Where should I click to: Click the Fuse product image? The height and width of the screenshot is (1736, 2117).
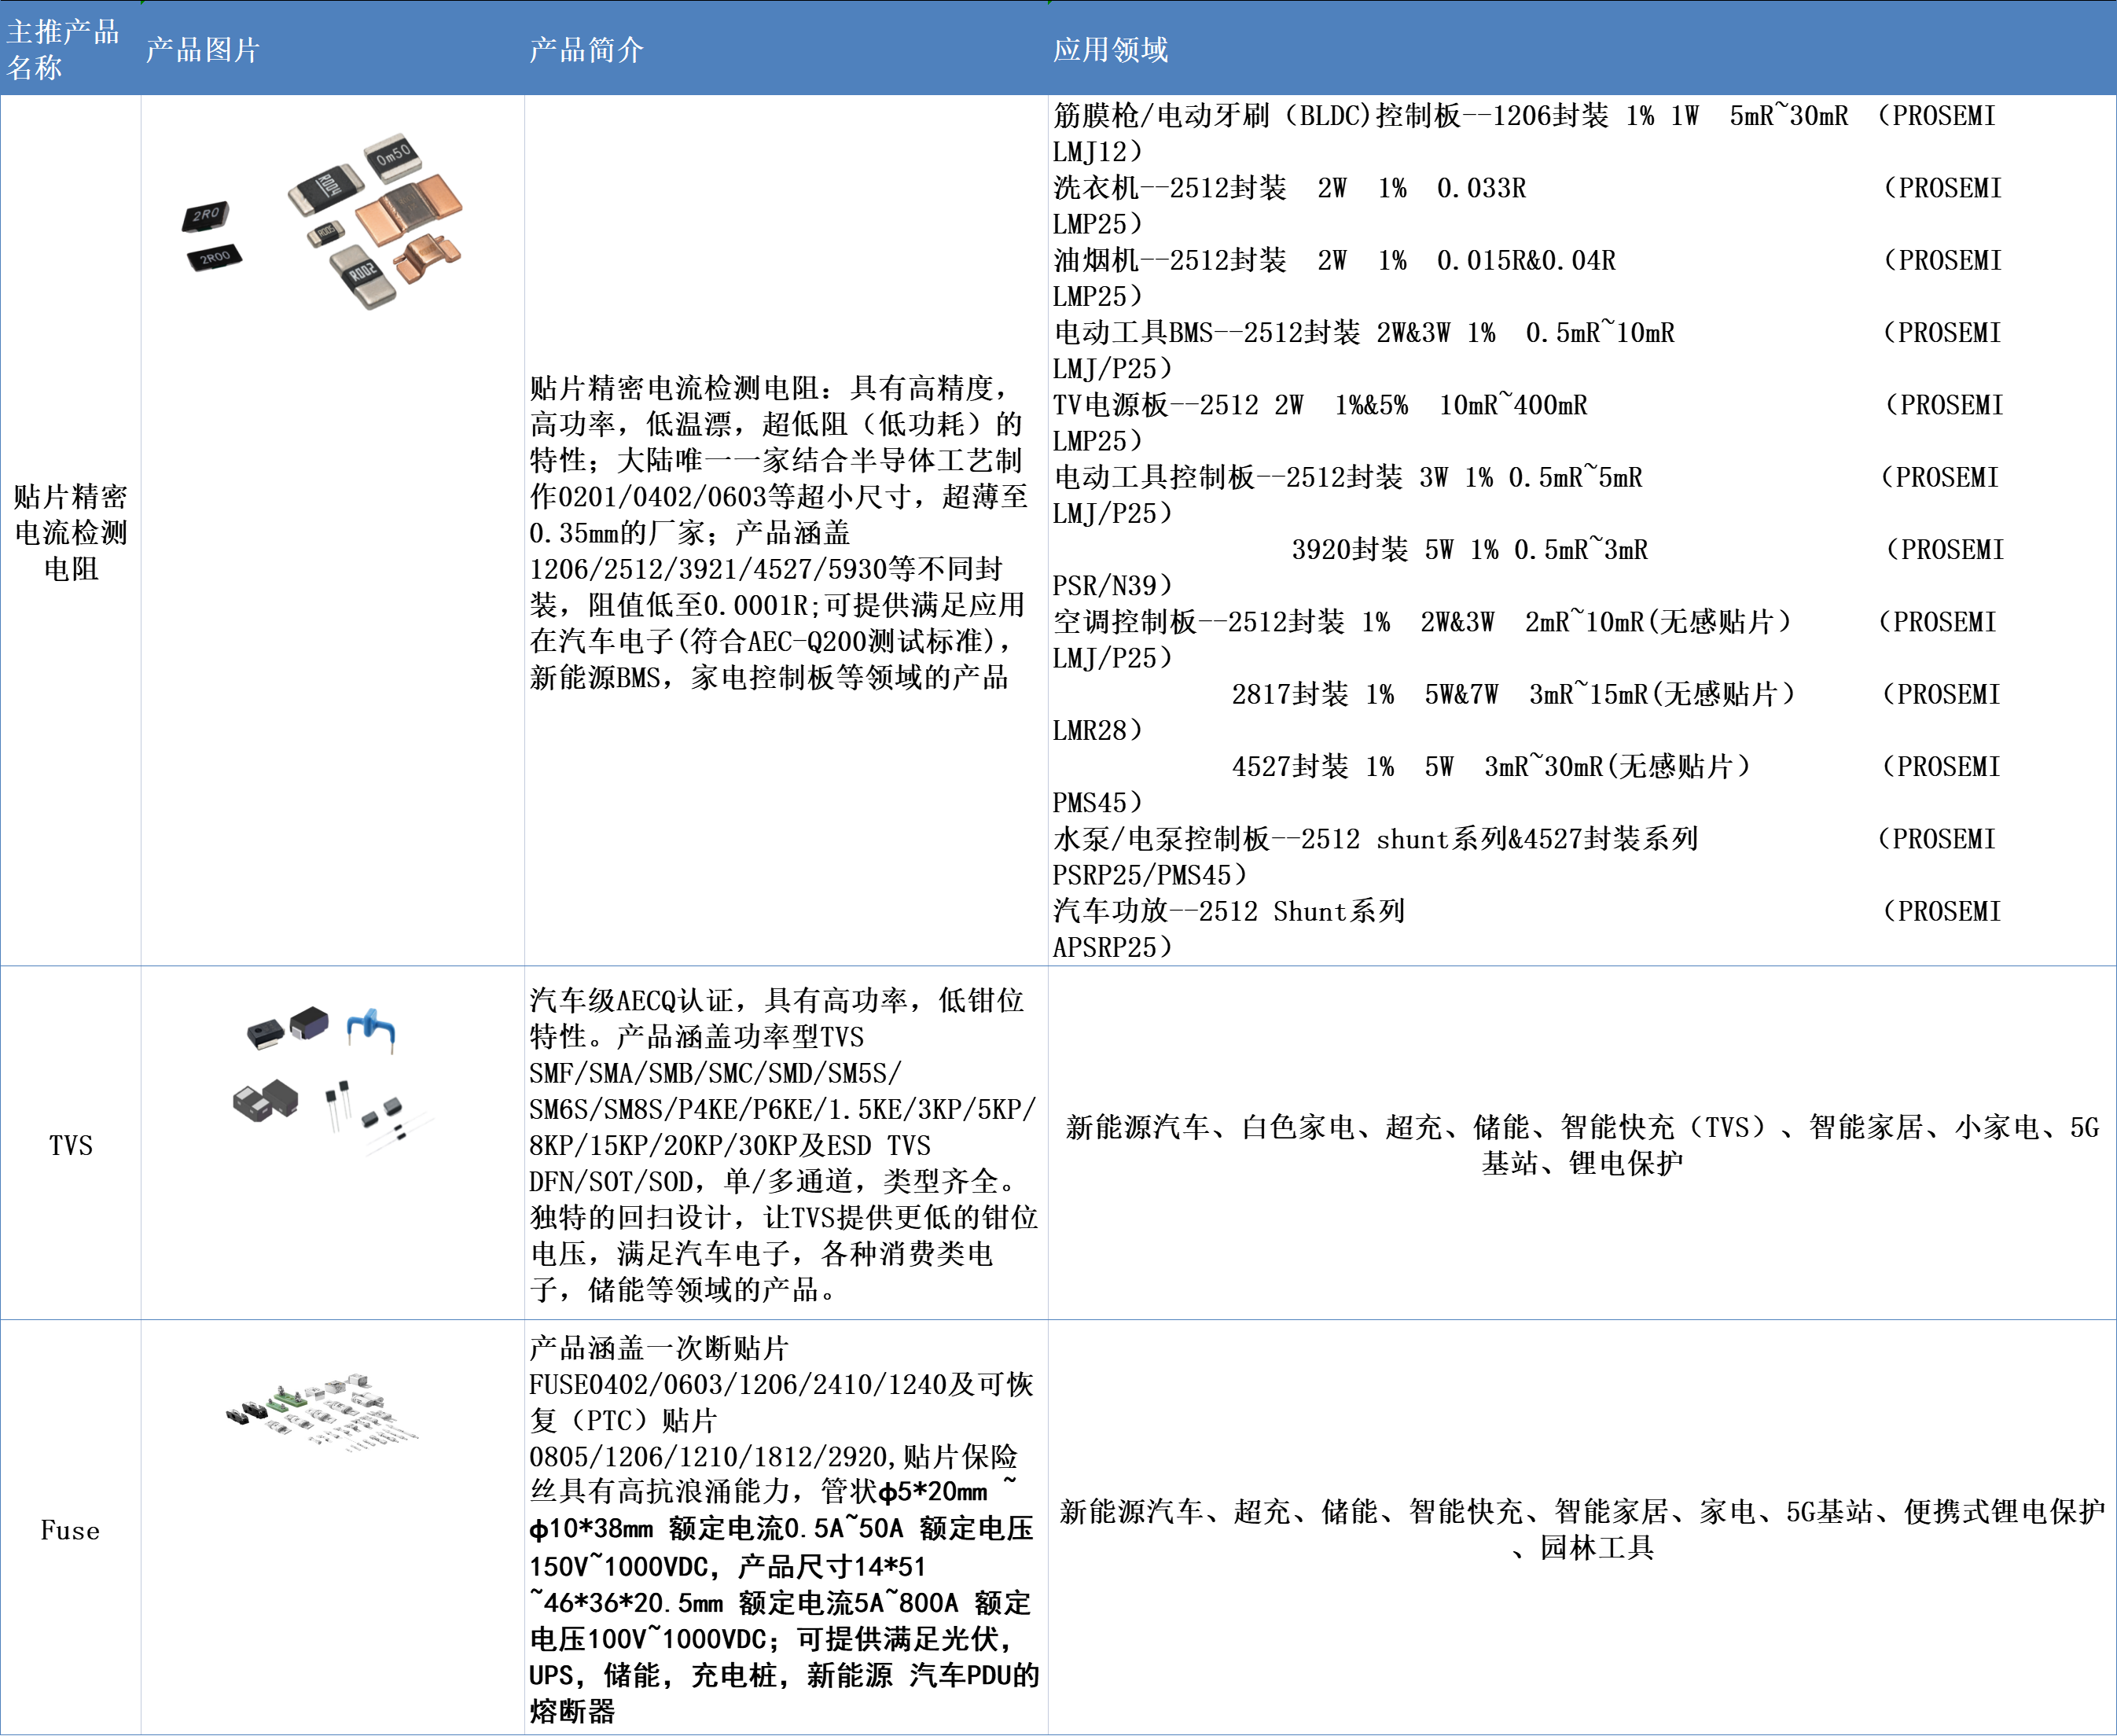pos(322,1411)
